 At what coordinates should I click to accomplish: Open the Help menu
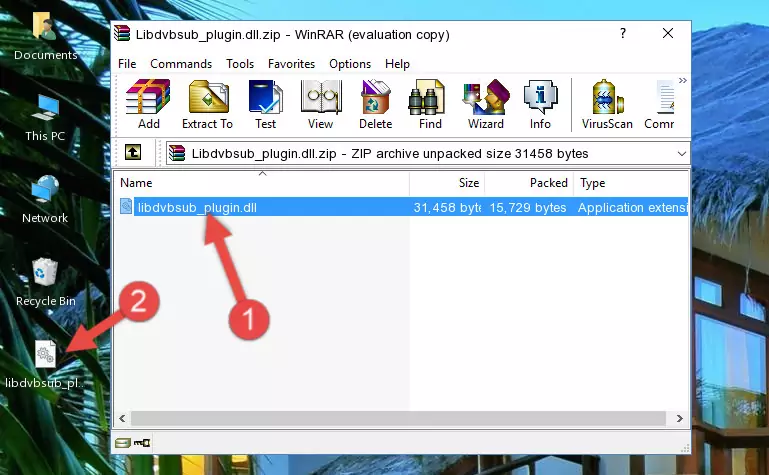pyautogui.click(x=397, y=64)
